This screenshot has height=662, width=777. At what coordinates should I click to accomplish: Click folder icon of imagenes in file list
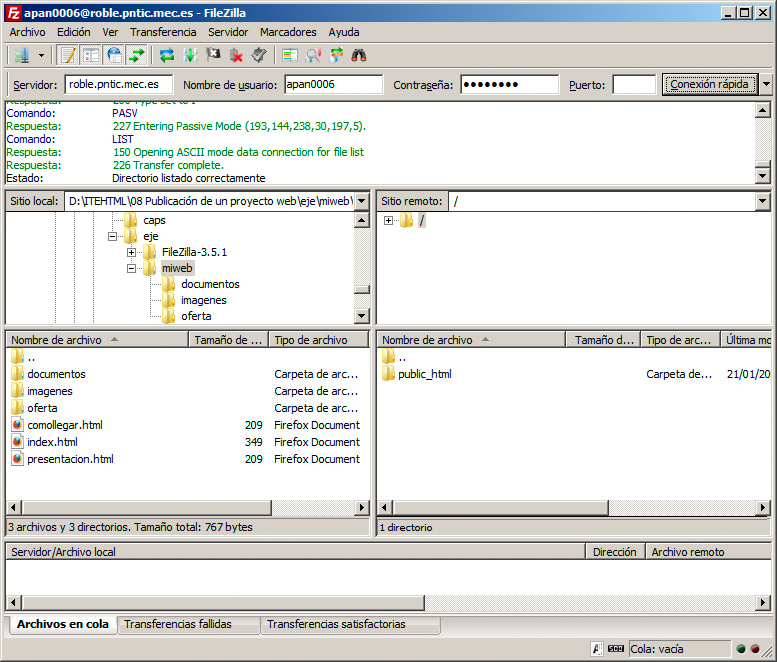[17, 390]
